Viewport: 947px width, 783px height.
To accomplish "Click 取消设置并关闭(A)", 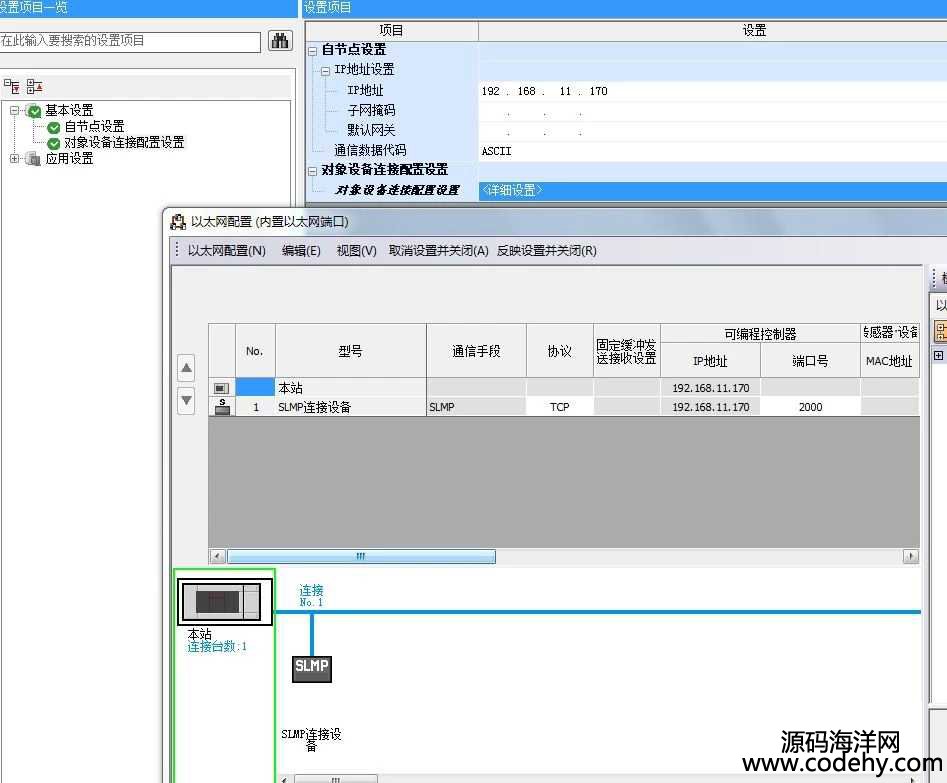I will [x=438, y=251].
